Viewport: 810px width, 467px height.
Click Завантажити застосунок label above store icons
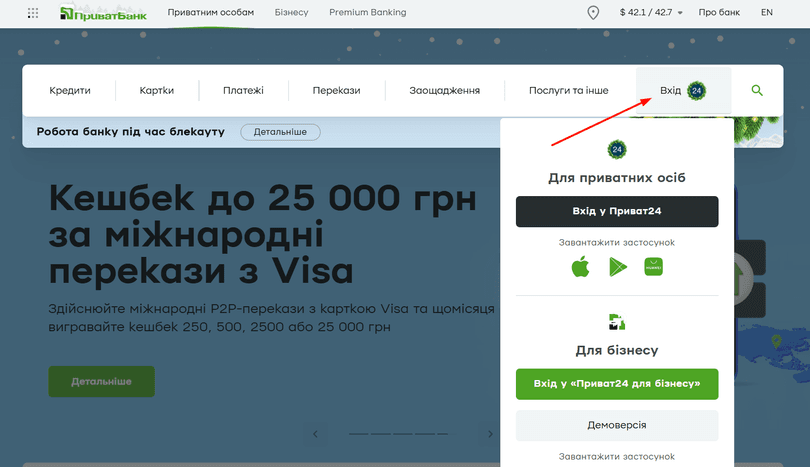pos(617,243)
